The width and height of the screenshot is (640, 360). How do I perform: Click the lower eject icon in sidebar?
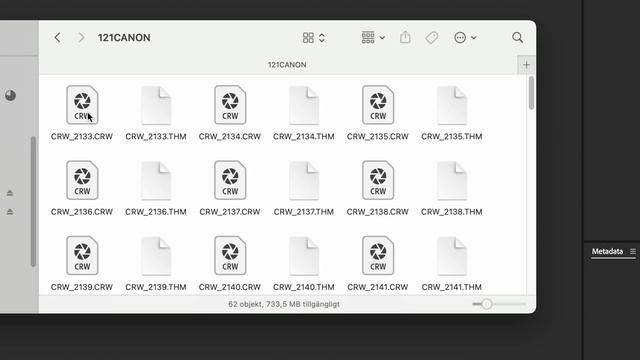coord(10,211)
